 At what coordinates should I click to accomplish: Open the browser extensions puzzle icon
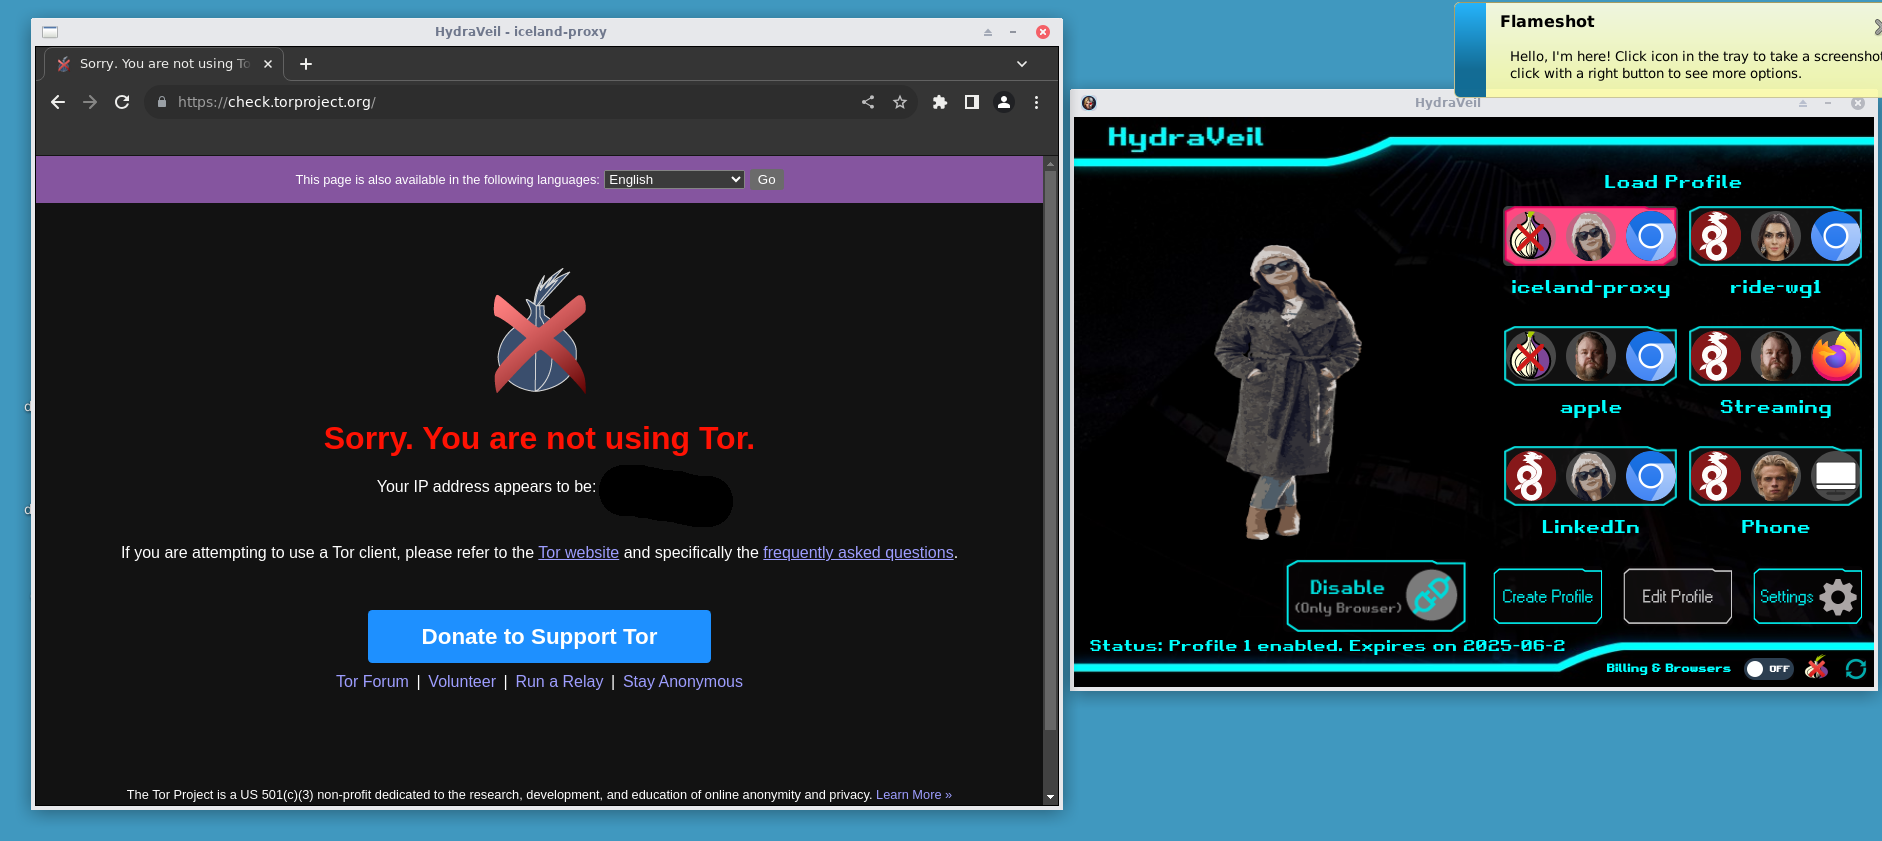point(940,102)
